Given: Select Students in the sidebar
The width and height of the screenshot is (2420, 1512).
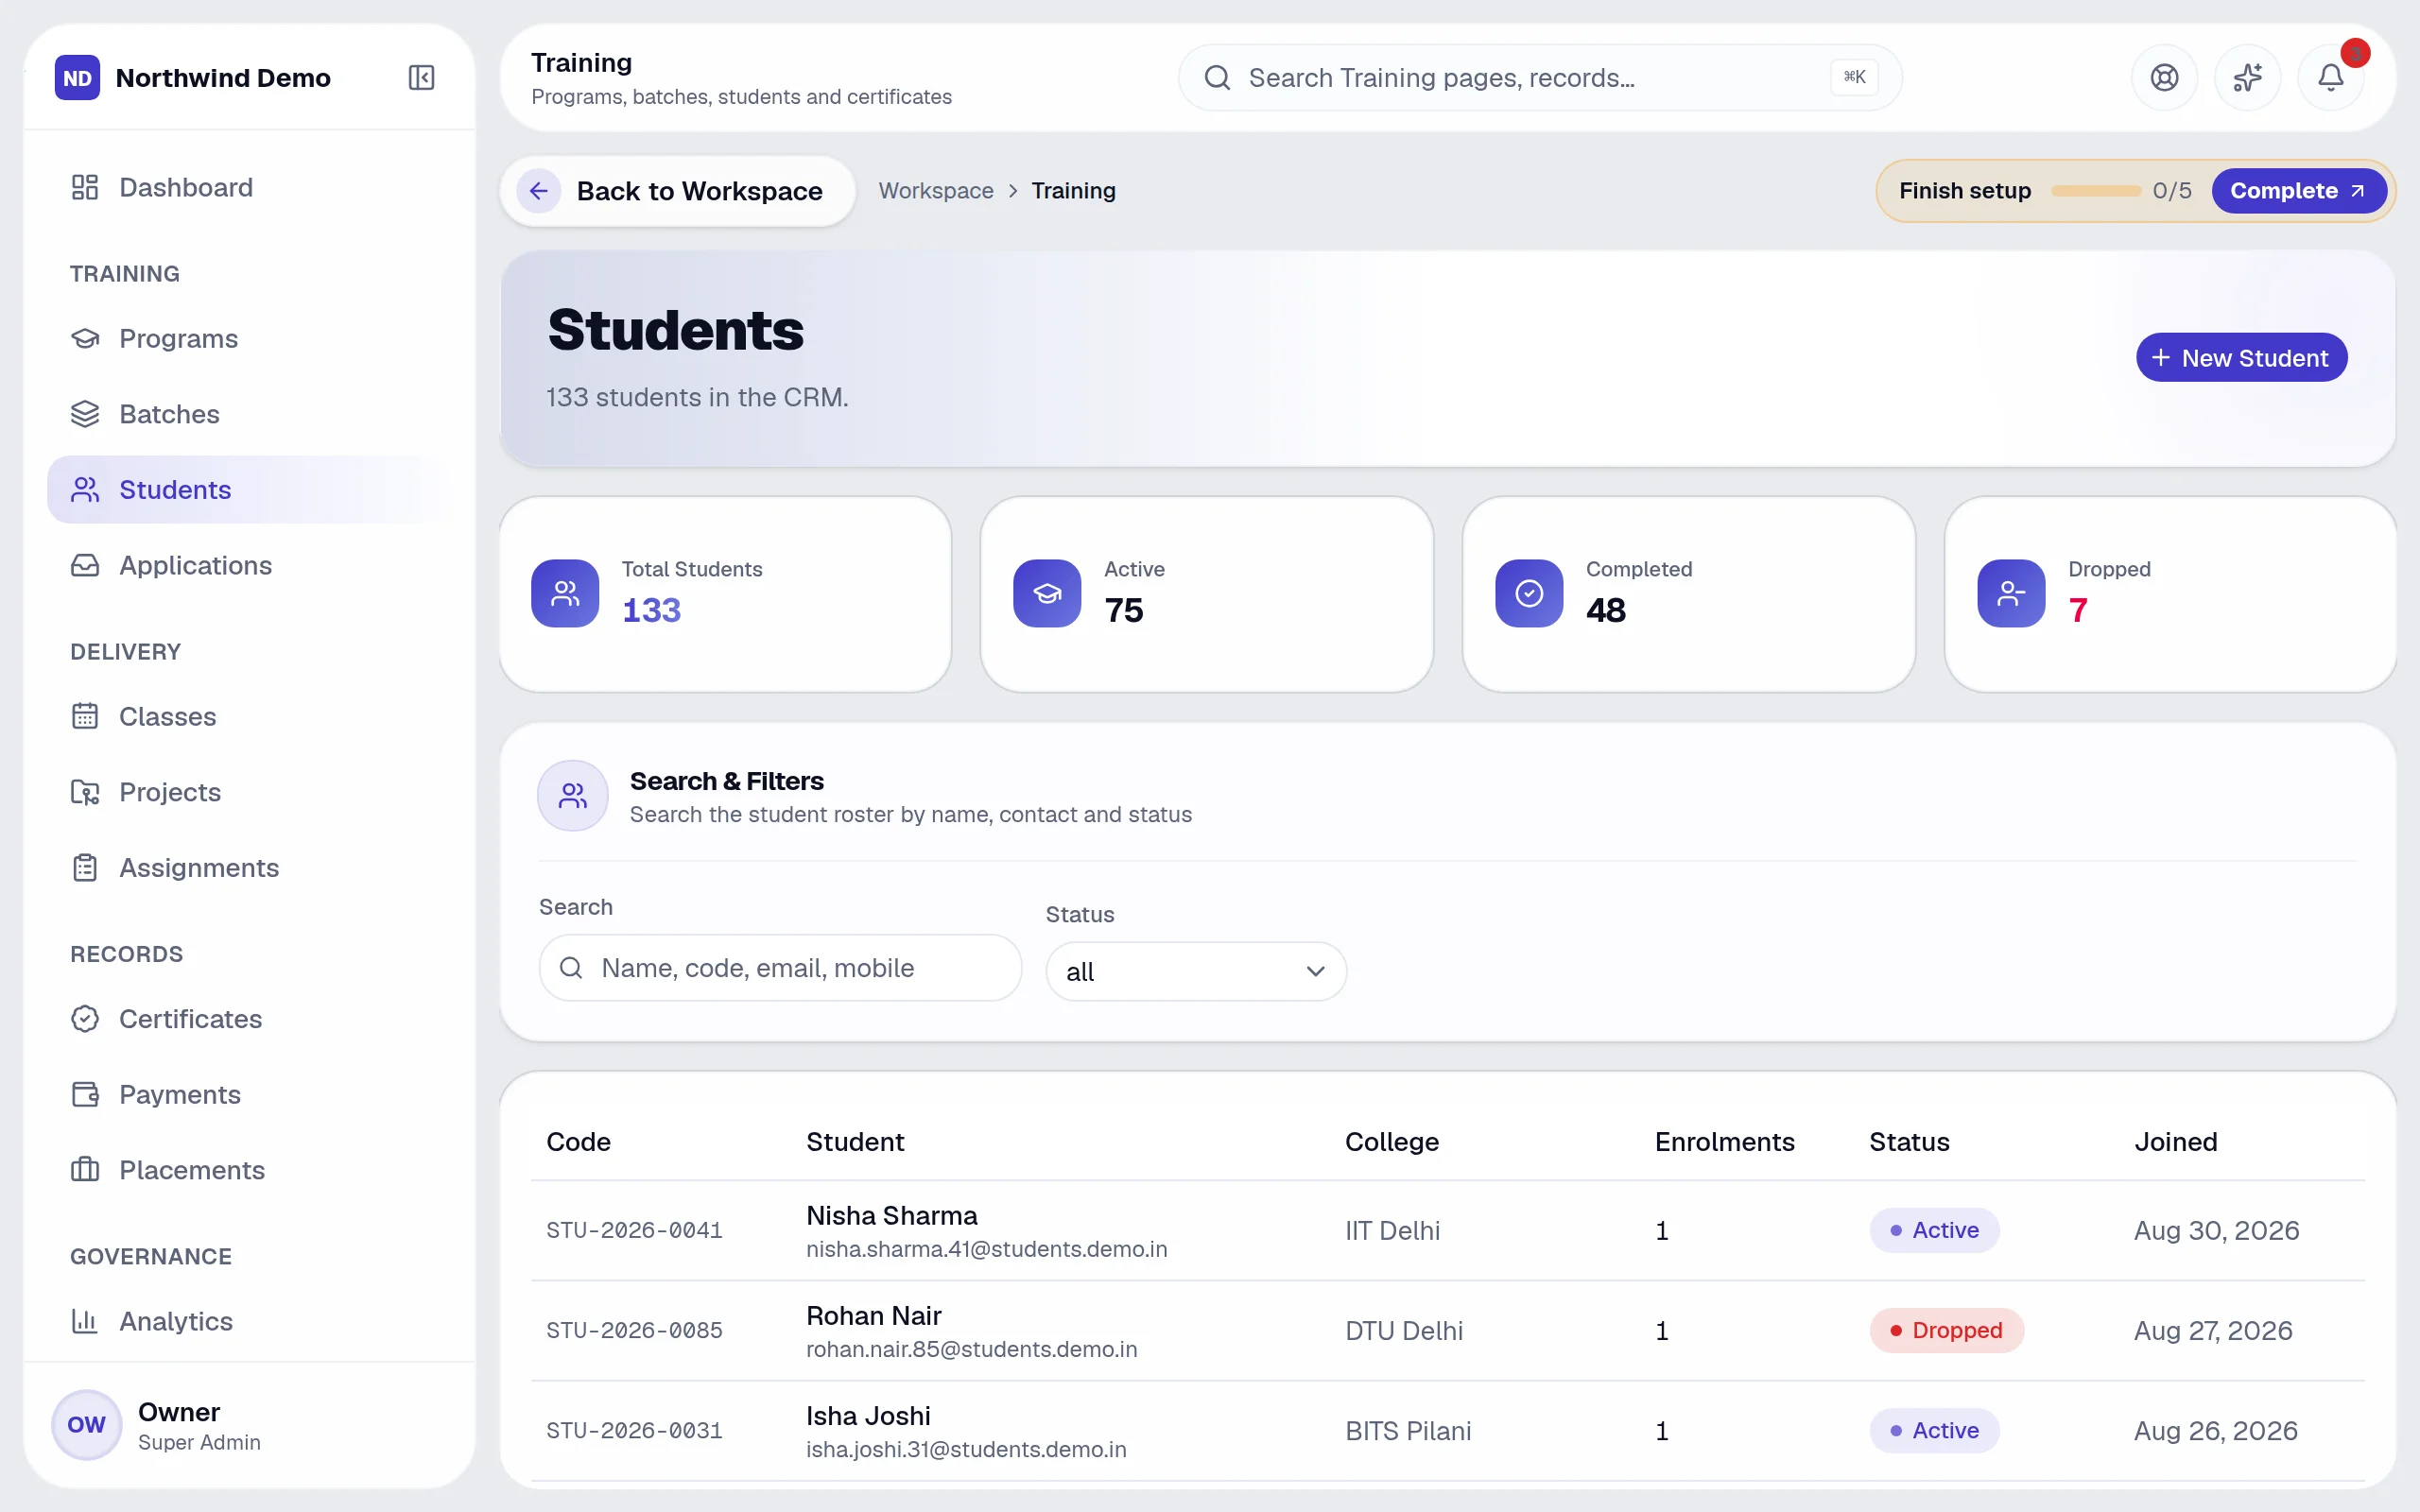Looking at the screenshot, I should (248, 489).
